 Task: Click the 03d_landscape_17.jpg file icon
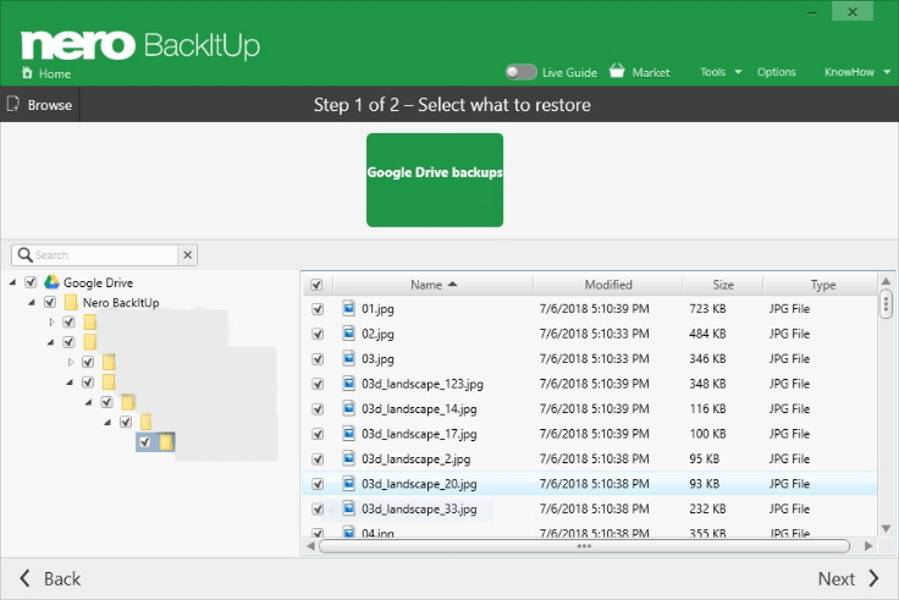[x=349, y=434]
